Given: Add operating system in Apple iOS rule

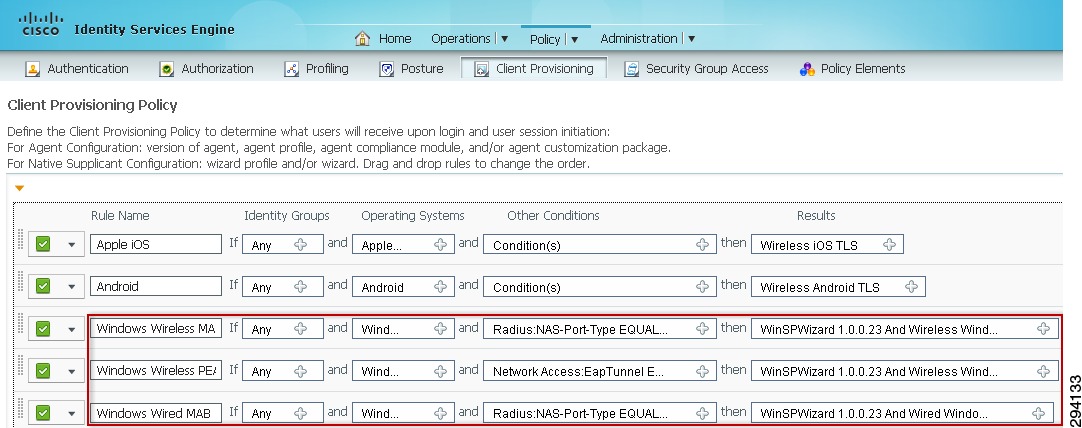Looking at the screenshot, I should (x=440, y=244).
